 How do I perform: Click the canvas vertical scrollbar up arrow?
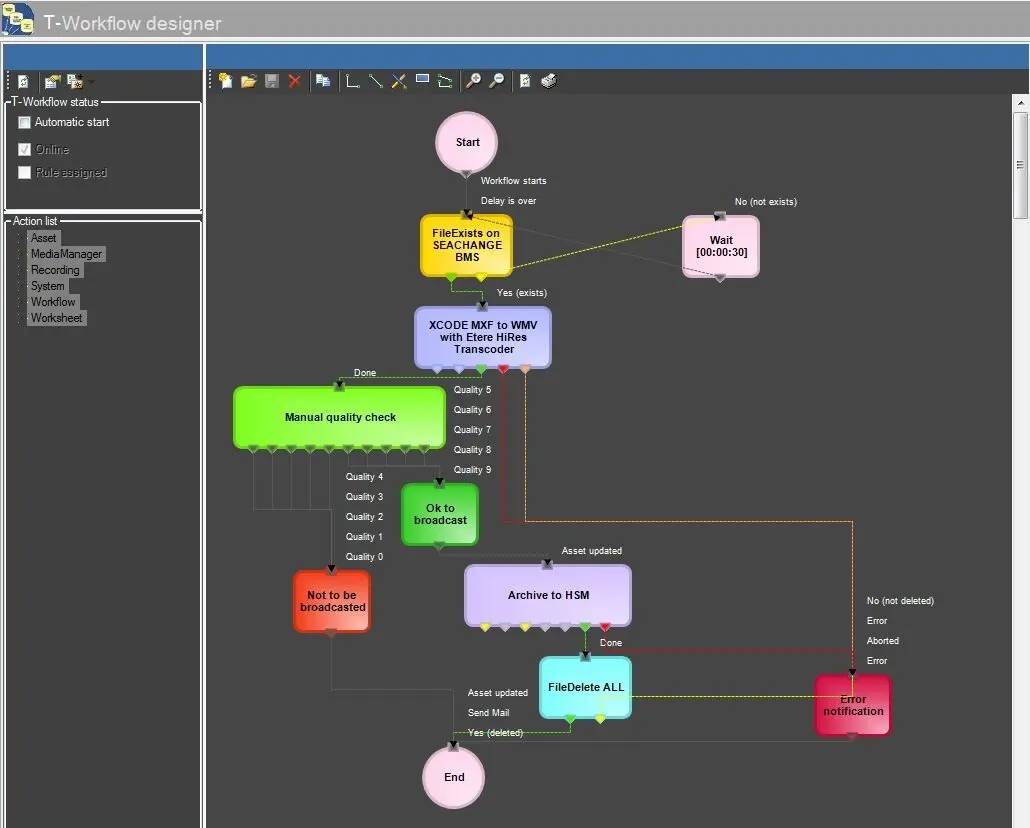point(1020,103)
